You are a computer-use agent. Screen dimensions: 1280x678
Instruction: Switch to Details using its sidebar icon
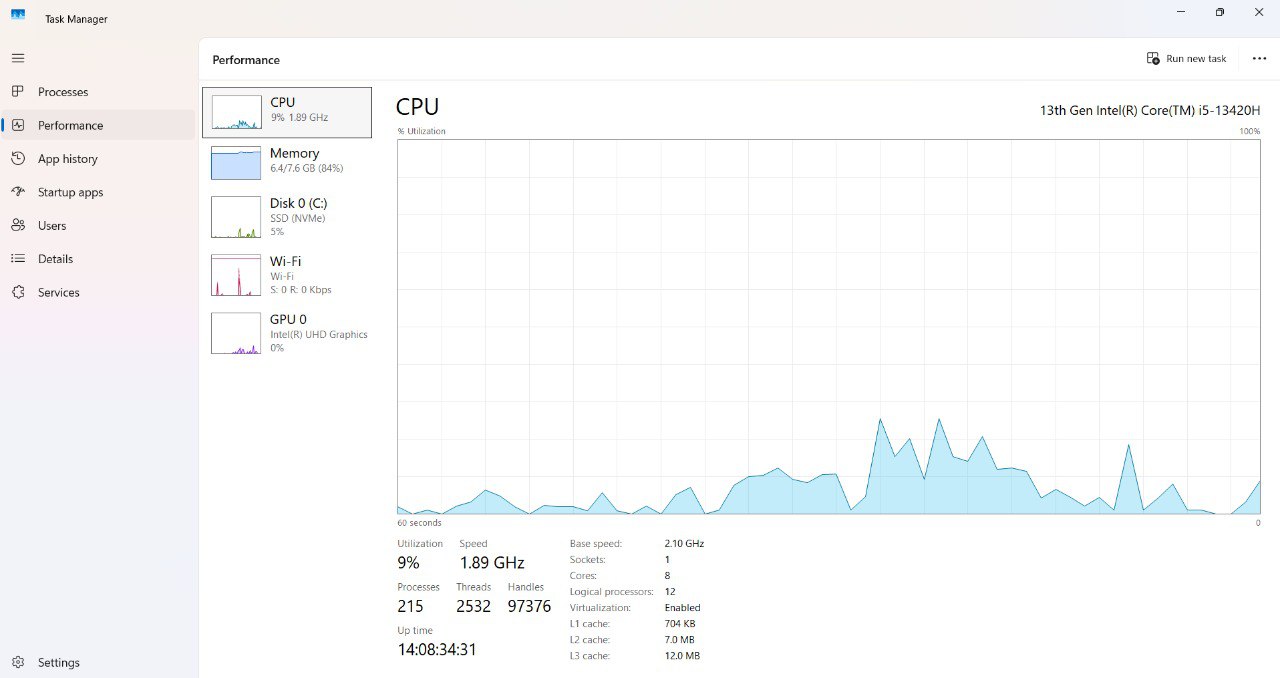pos(18,258)
